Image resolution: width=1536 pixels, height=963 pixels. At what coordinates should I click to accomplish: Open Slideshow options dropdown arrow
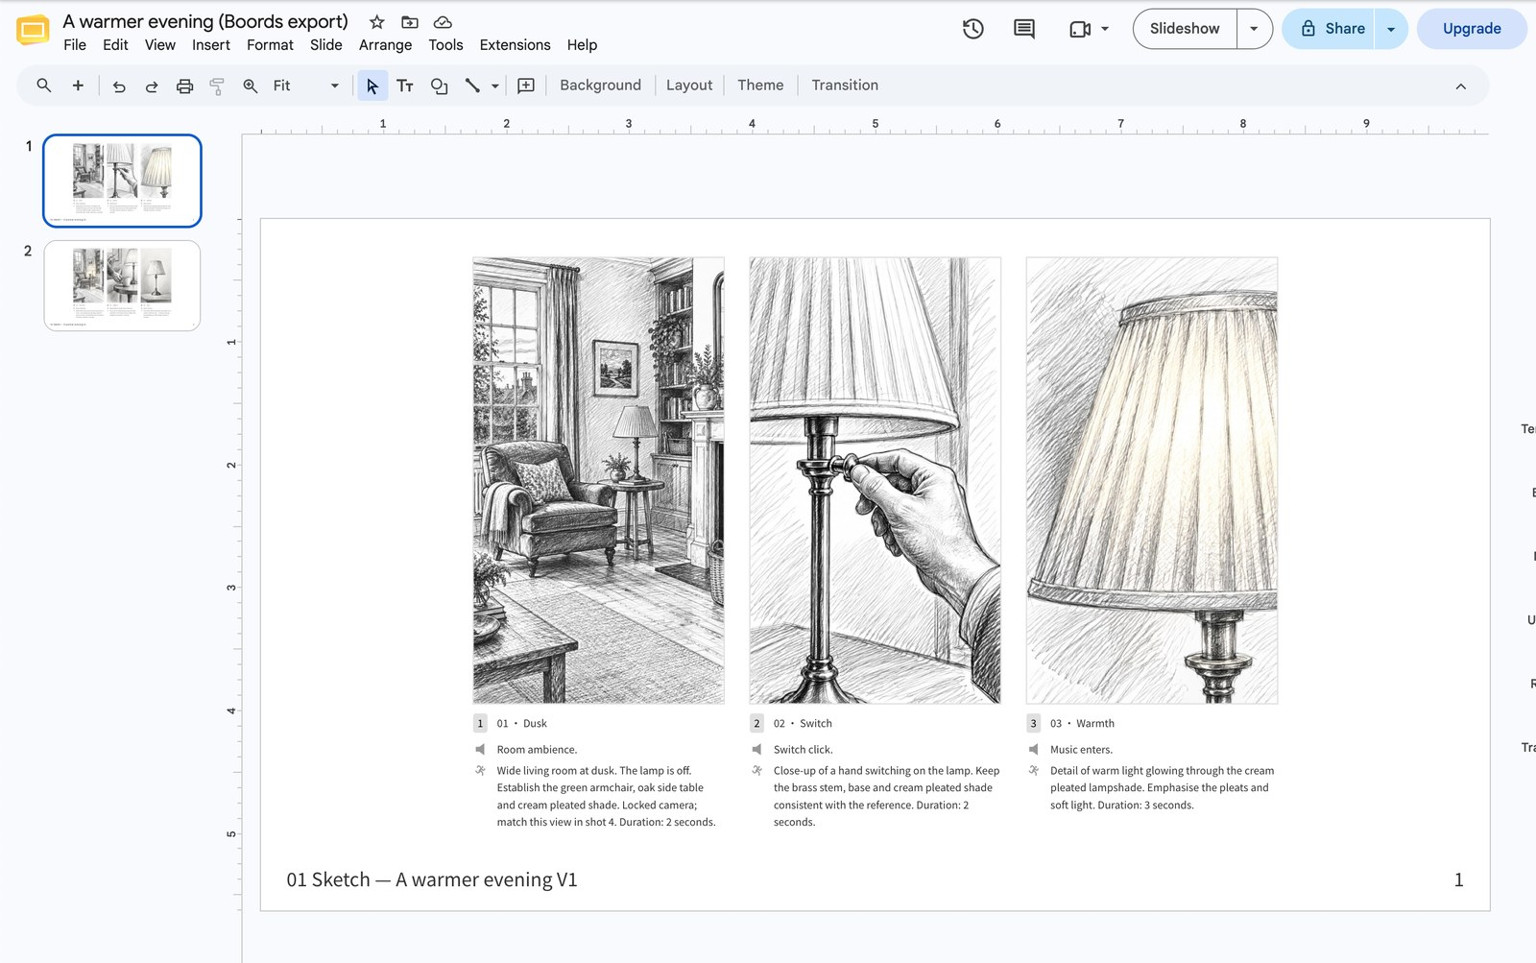pyautogui.click(x=1254, y=29)
